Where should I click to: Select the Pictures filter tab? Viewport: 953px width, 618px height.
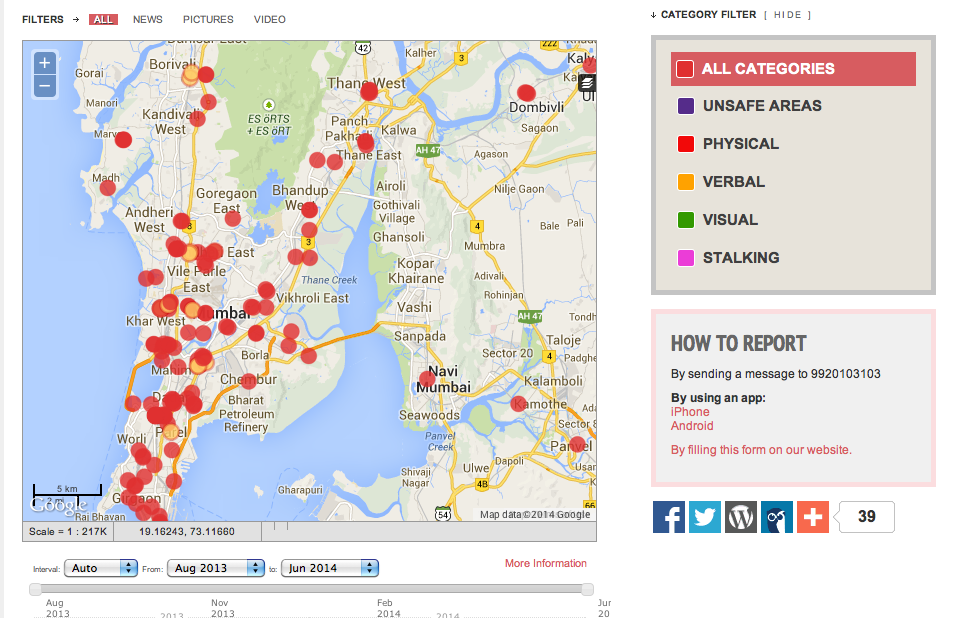(x=208, y=19)
